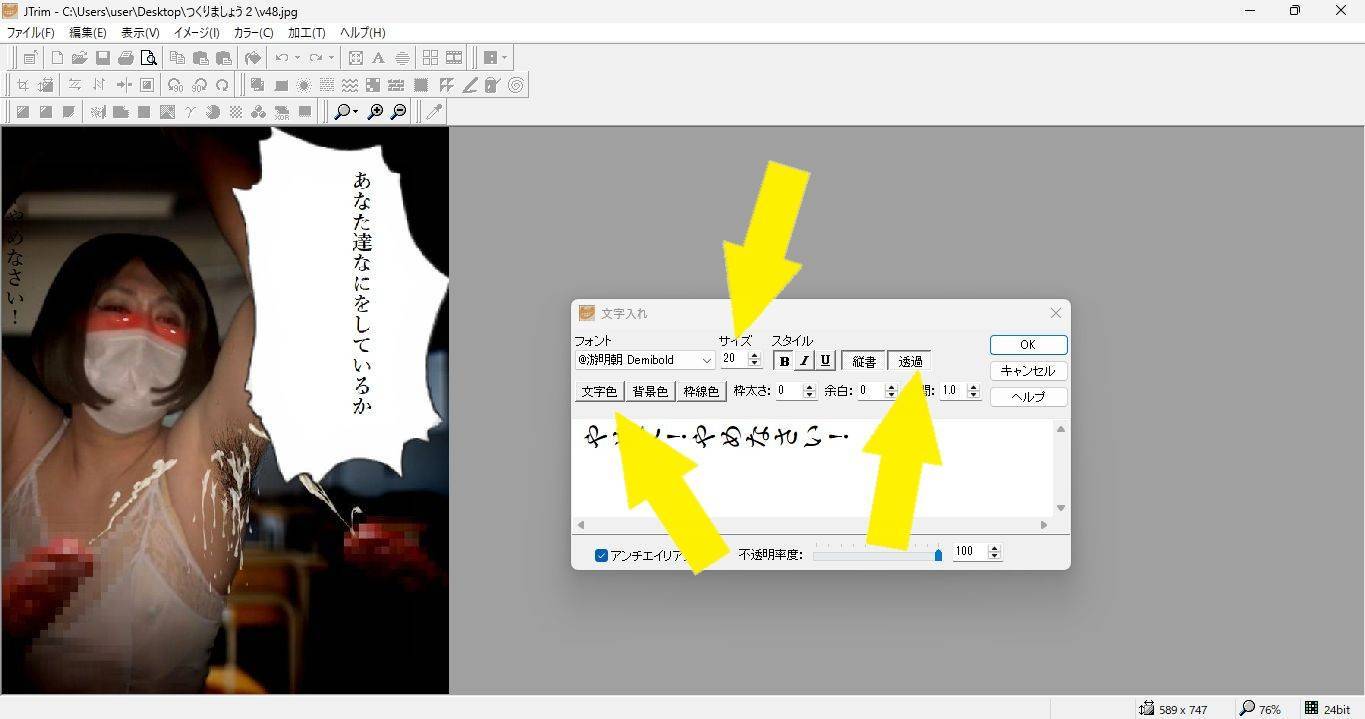Toggle the 縦書 vertical writing button
1365x719 pixels.
[864, 361]
